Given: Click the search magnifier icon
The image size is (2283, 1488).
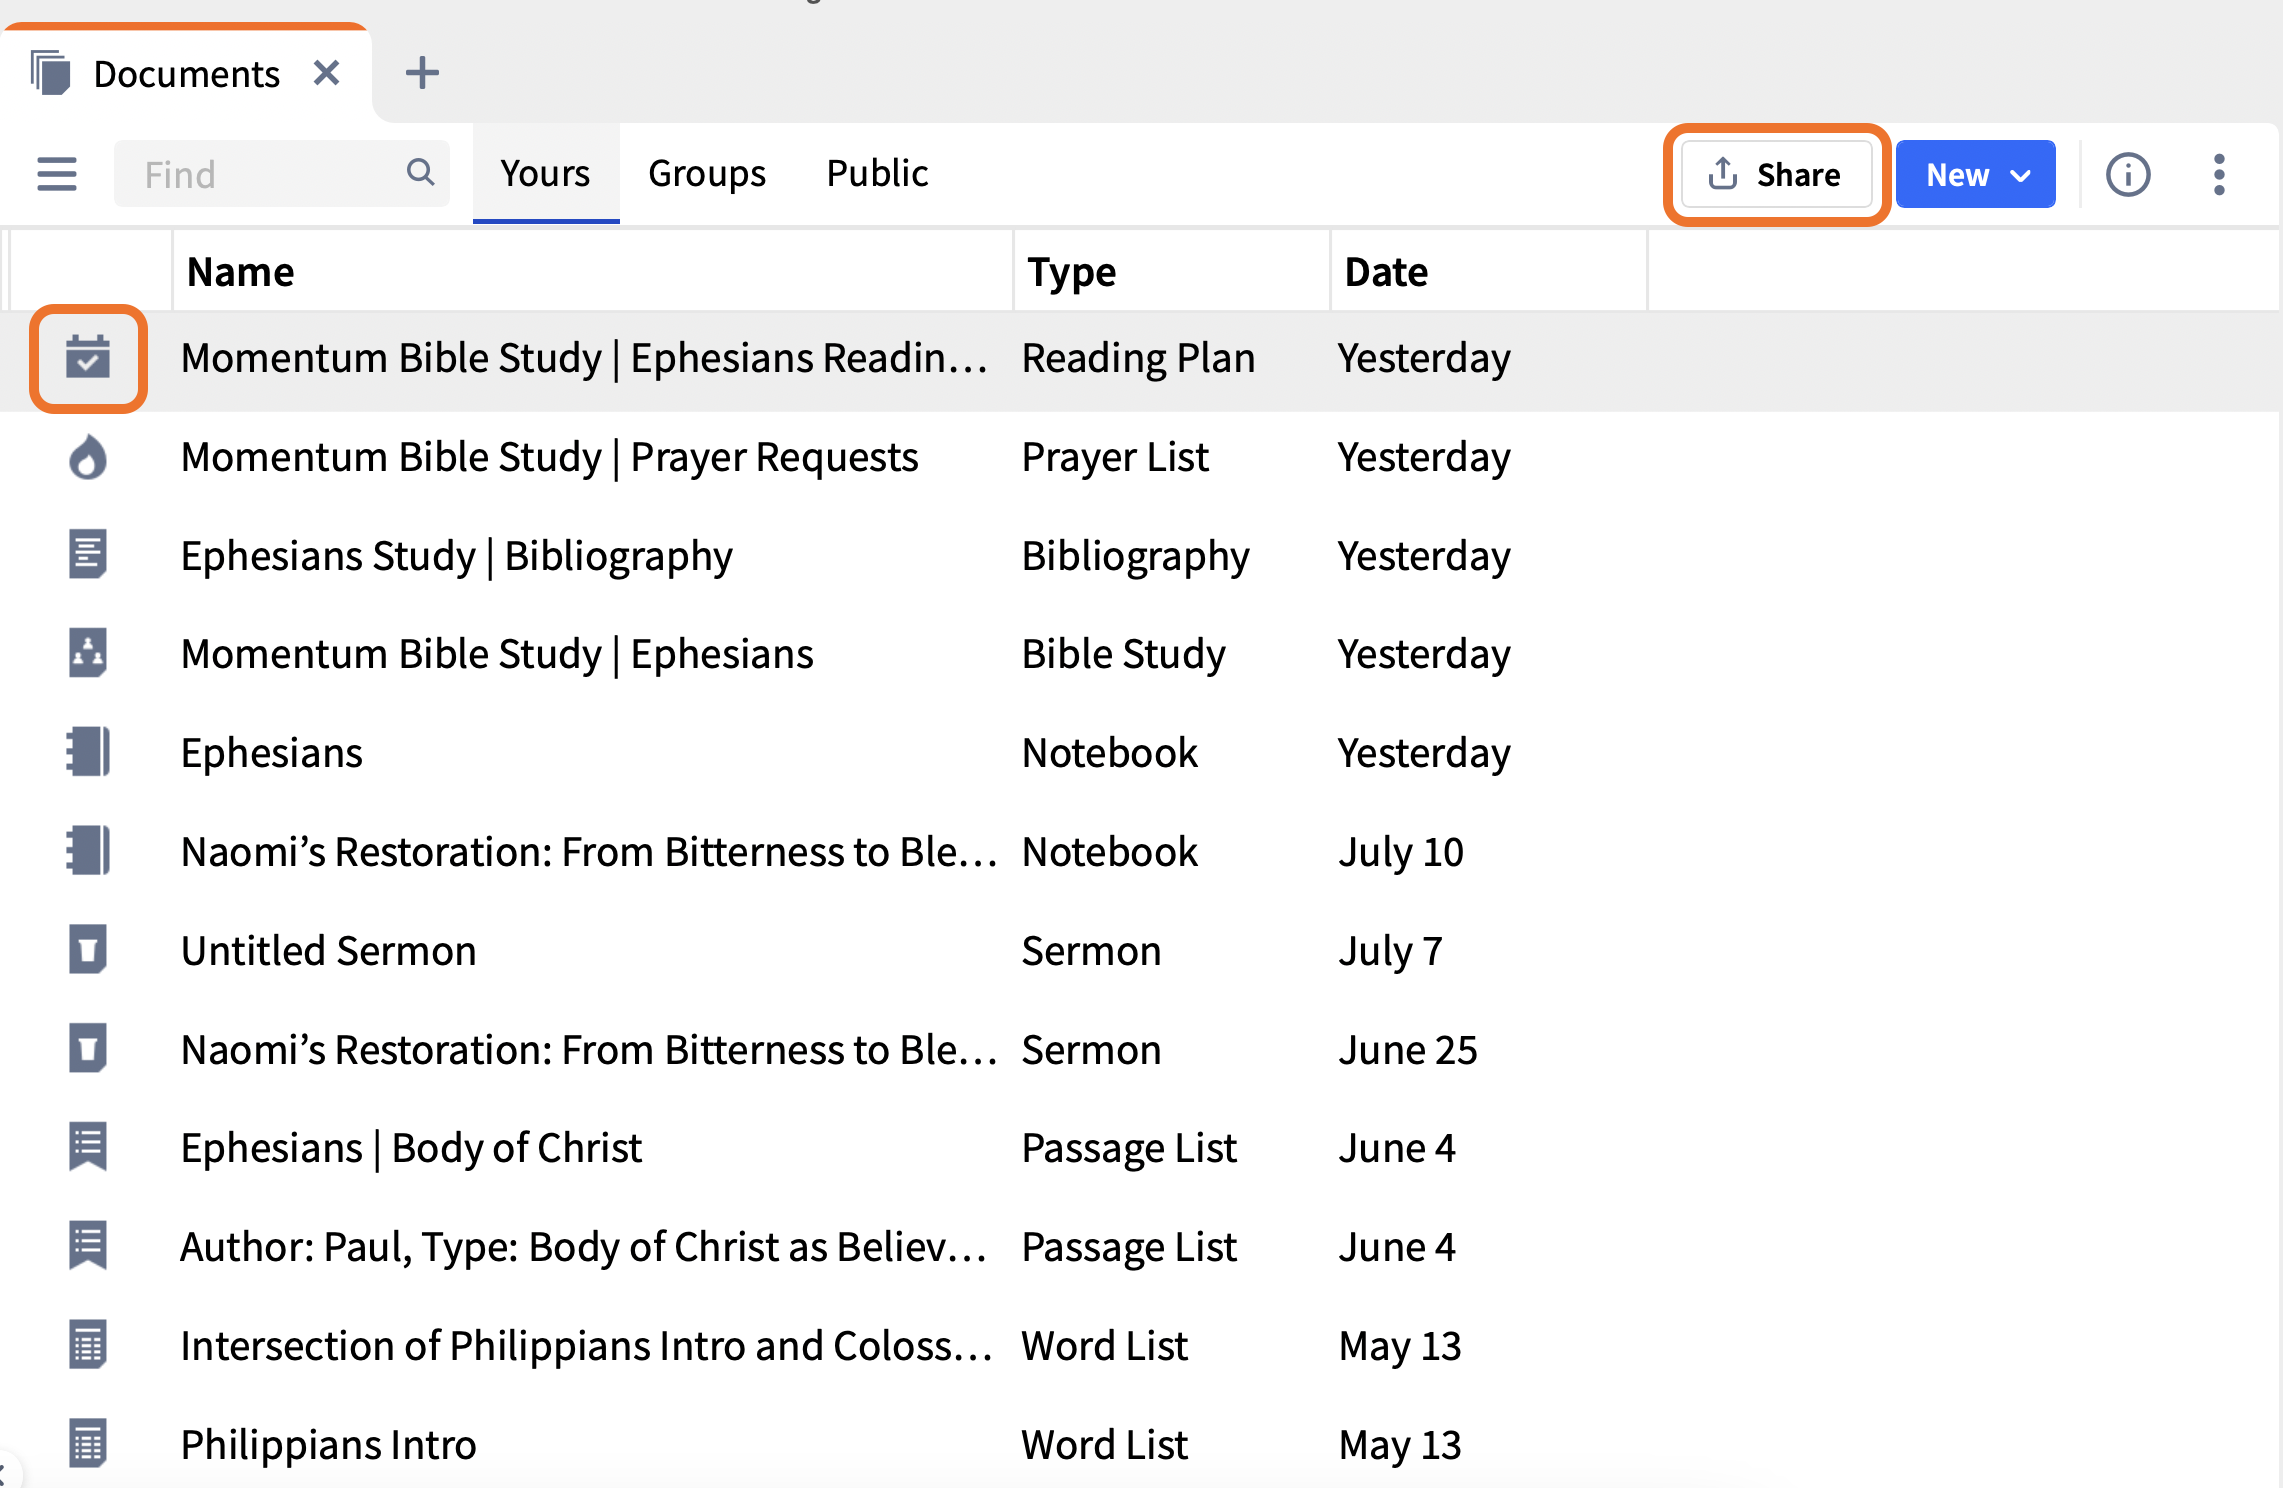Looking at the screenshot, I should coord(421,173).
